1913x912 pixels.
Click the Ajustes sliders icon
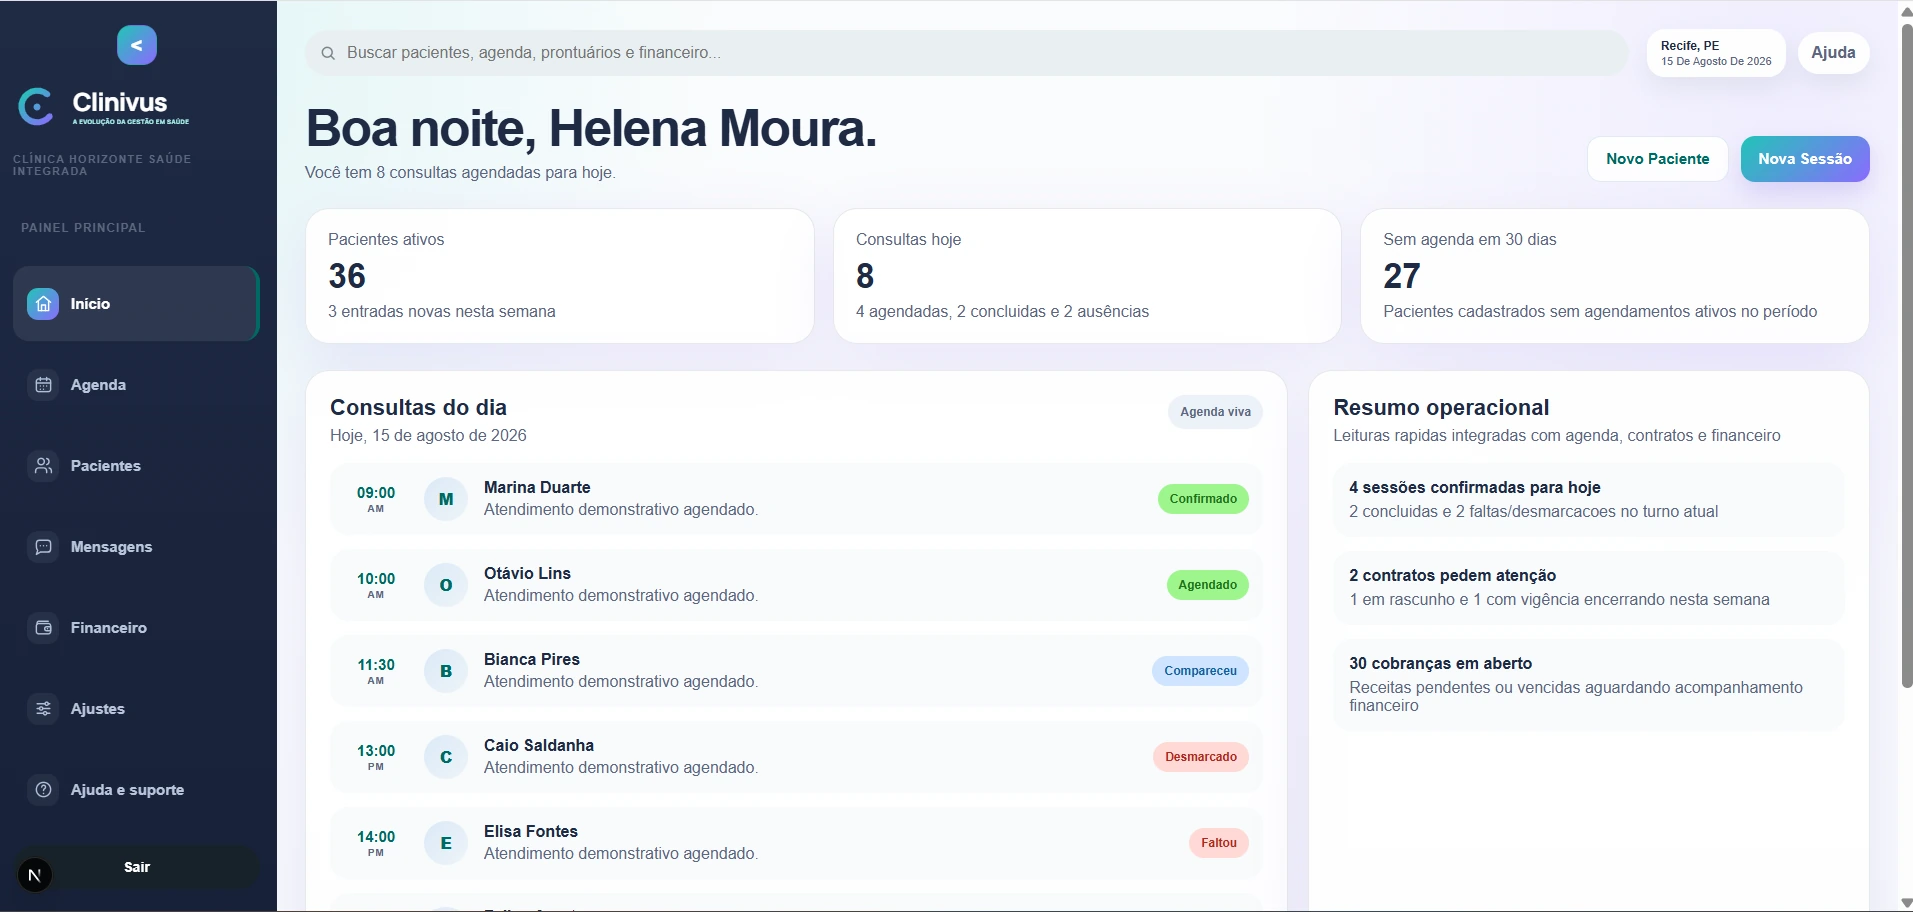tap(43, 709)
